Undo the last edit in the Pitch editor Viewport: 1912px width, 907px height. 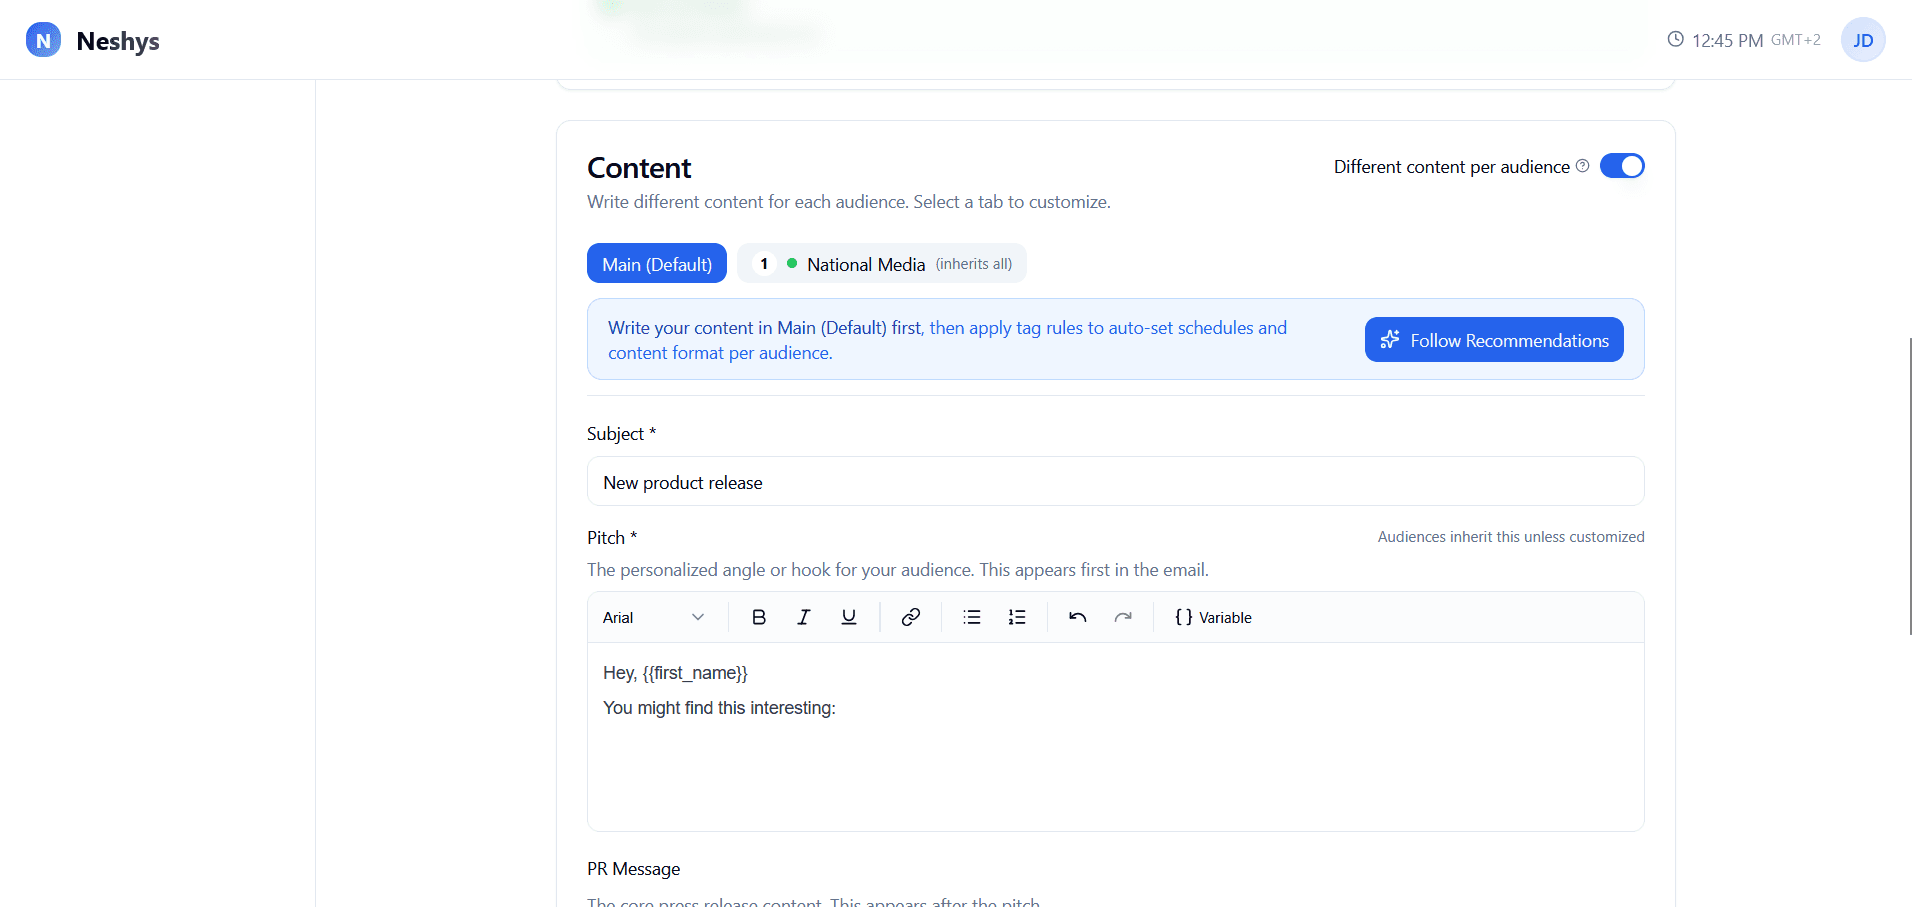(x=1077, y=617)
